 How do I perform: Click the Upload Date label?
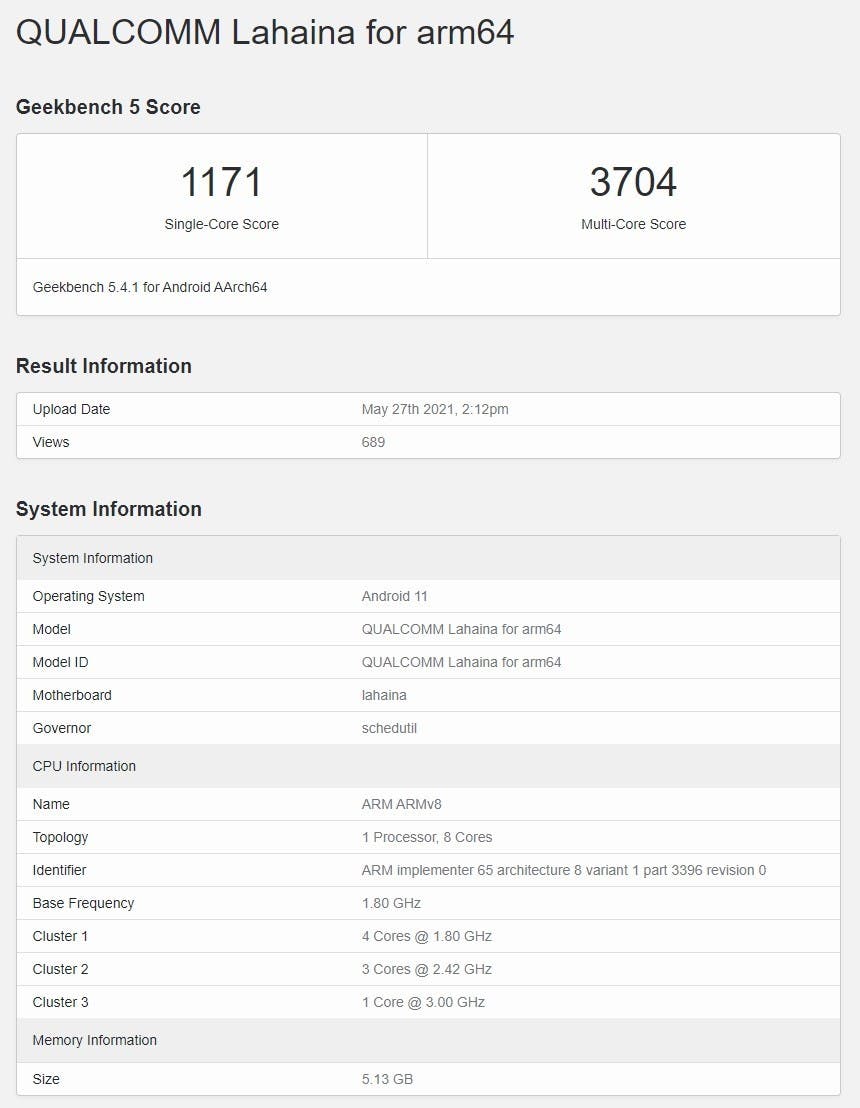tap(71, 409)
